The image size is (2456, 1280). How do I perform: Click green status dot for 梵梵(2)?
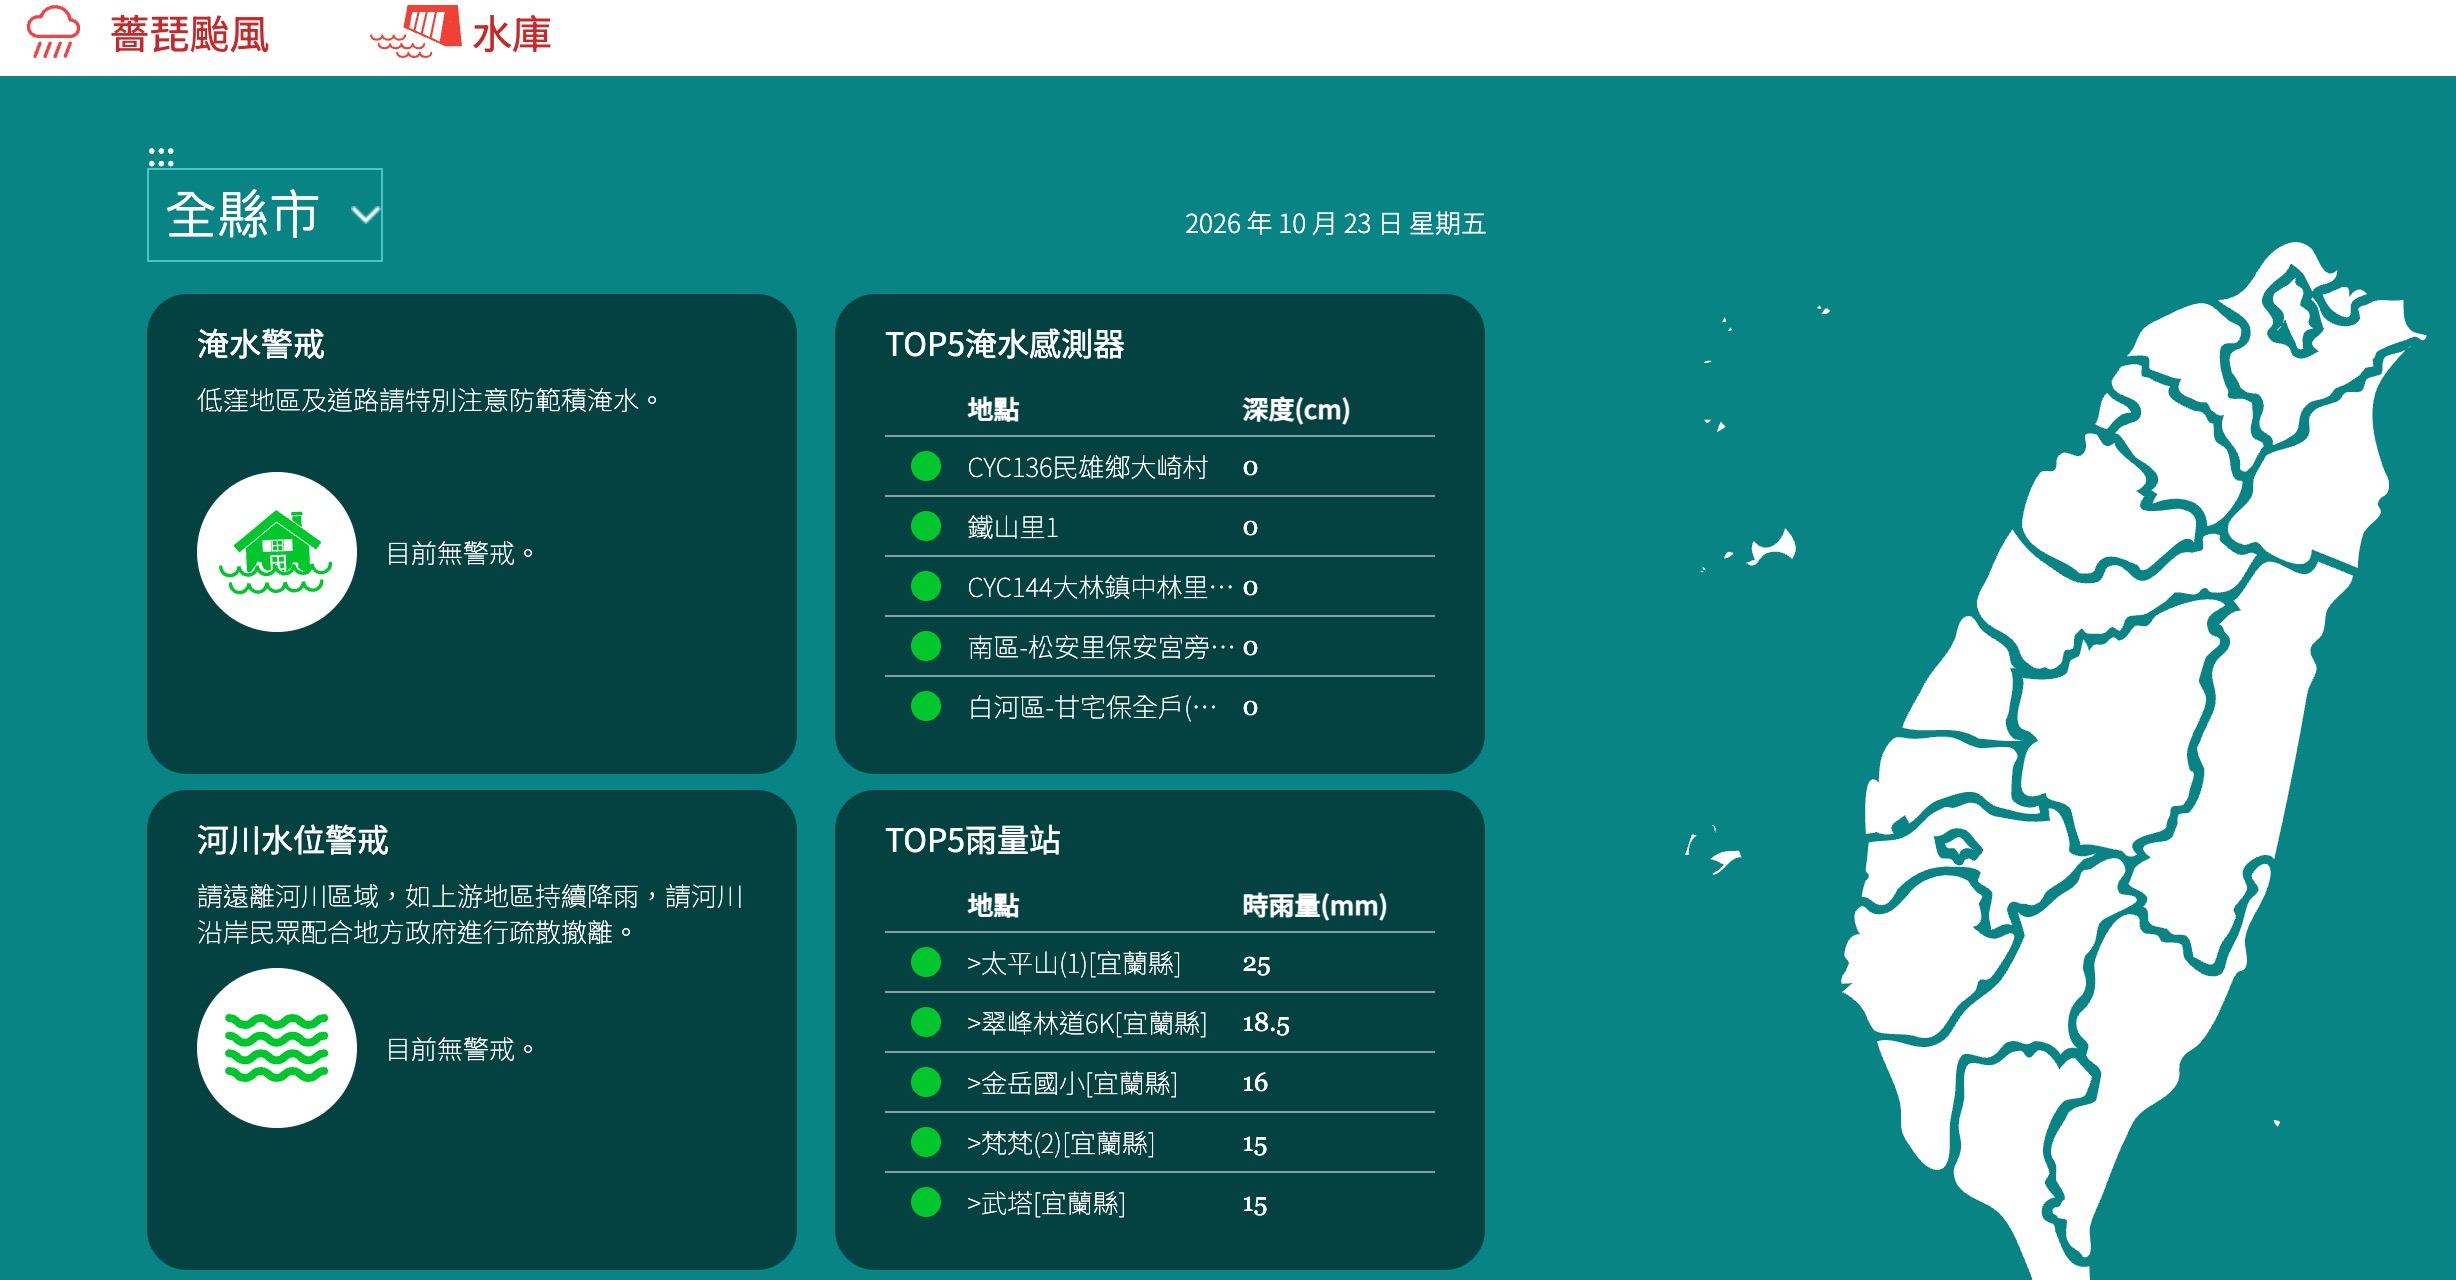click(x=926, y=1142)
